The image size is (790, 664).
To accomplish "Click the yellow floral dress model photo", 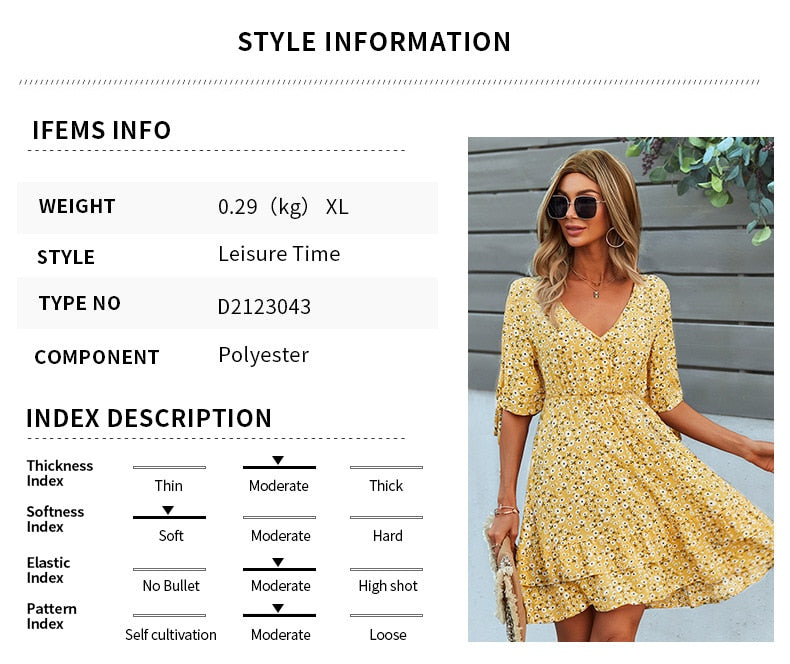I will tap(621, 389).
